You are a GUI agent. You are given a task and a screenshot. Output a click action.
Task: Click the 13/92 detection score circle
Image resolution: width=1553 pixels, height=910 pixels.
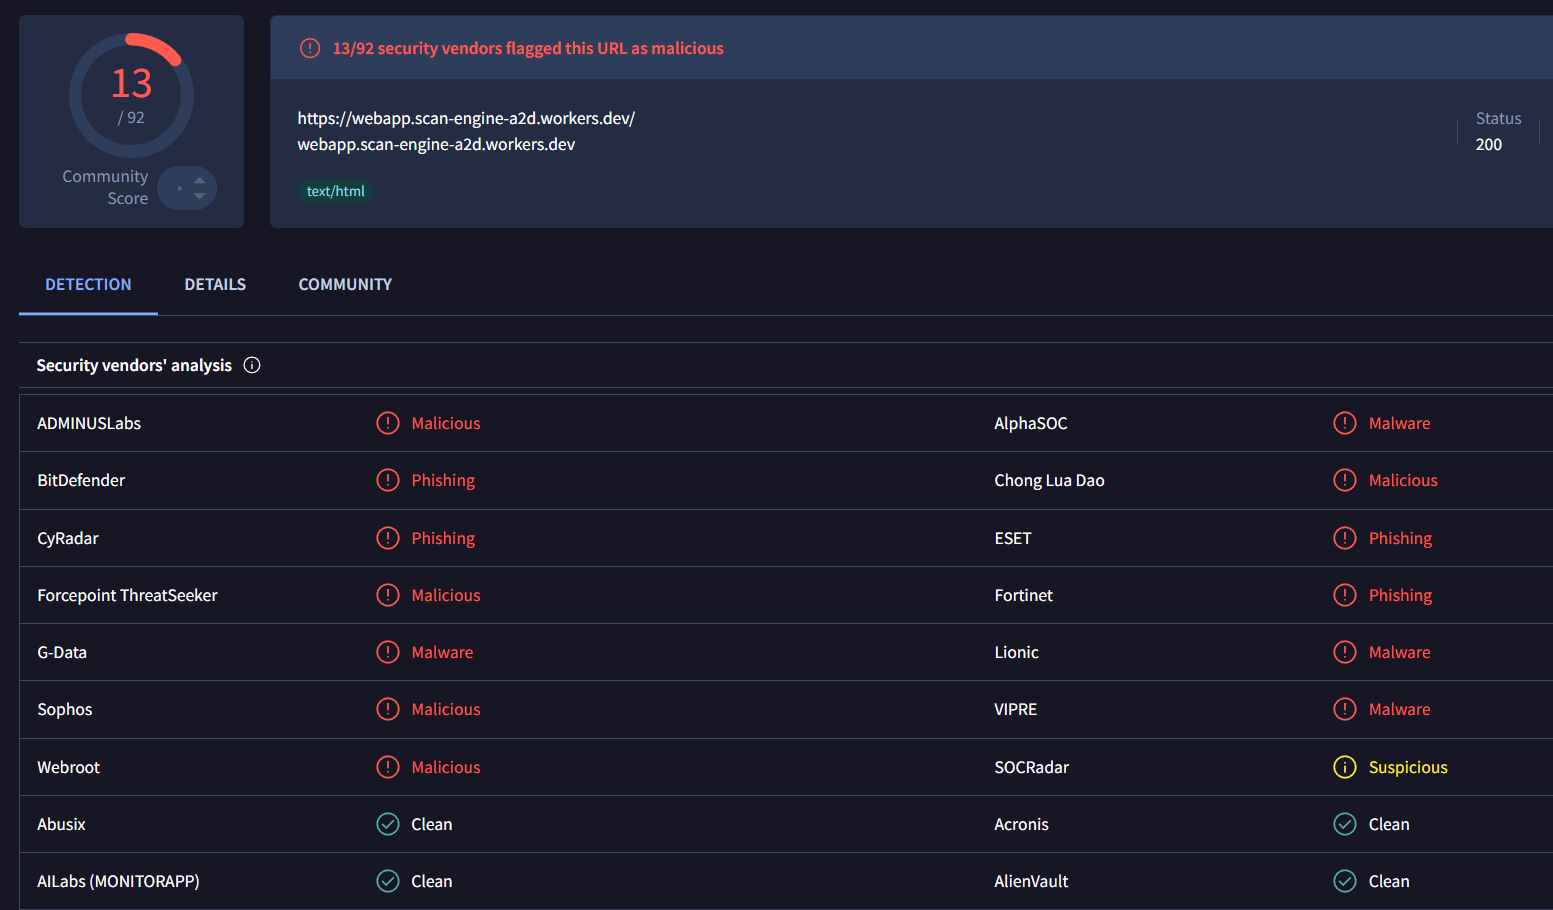pyautogui.click(x=131, y=95)
